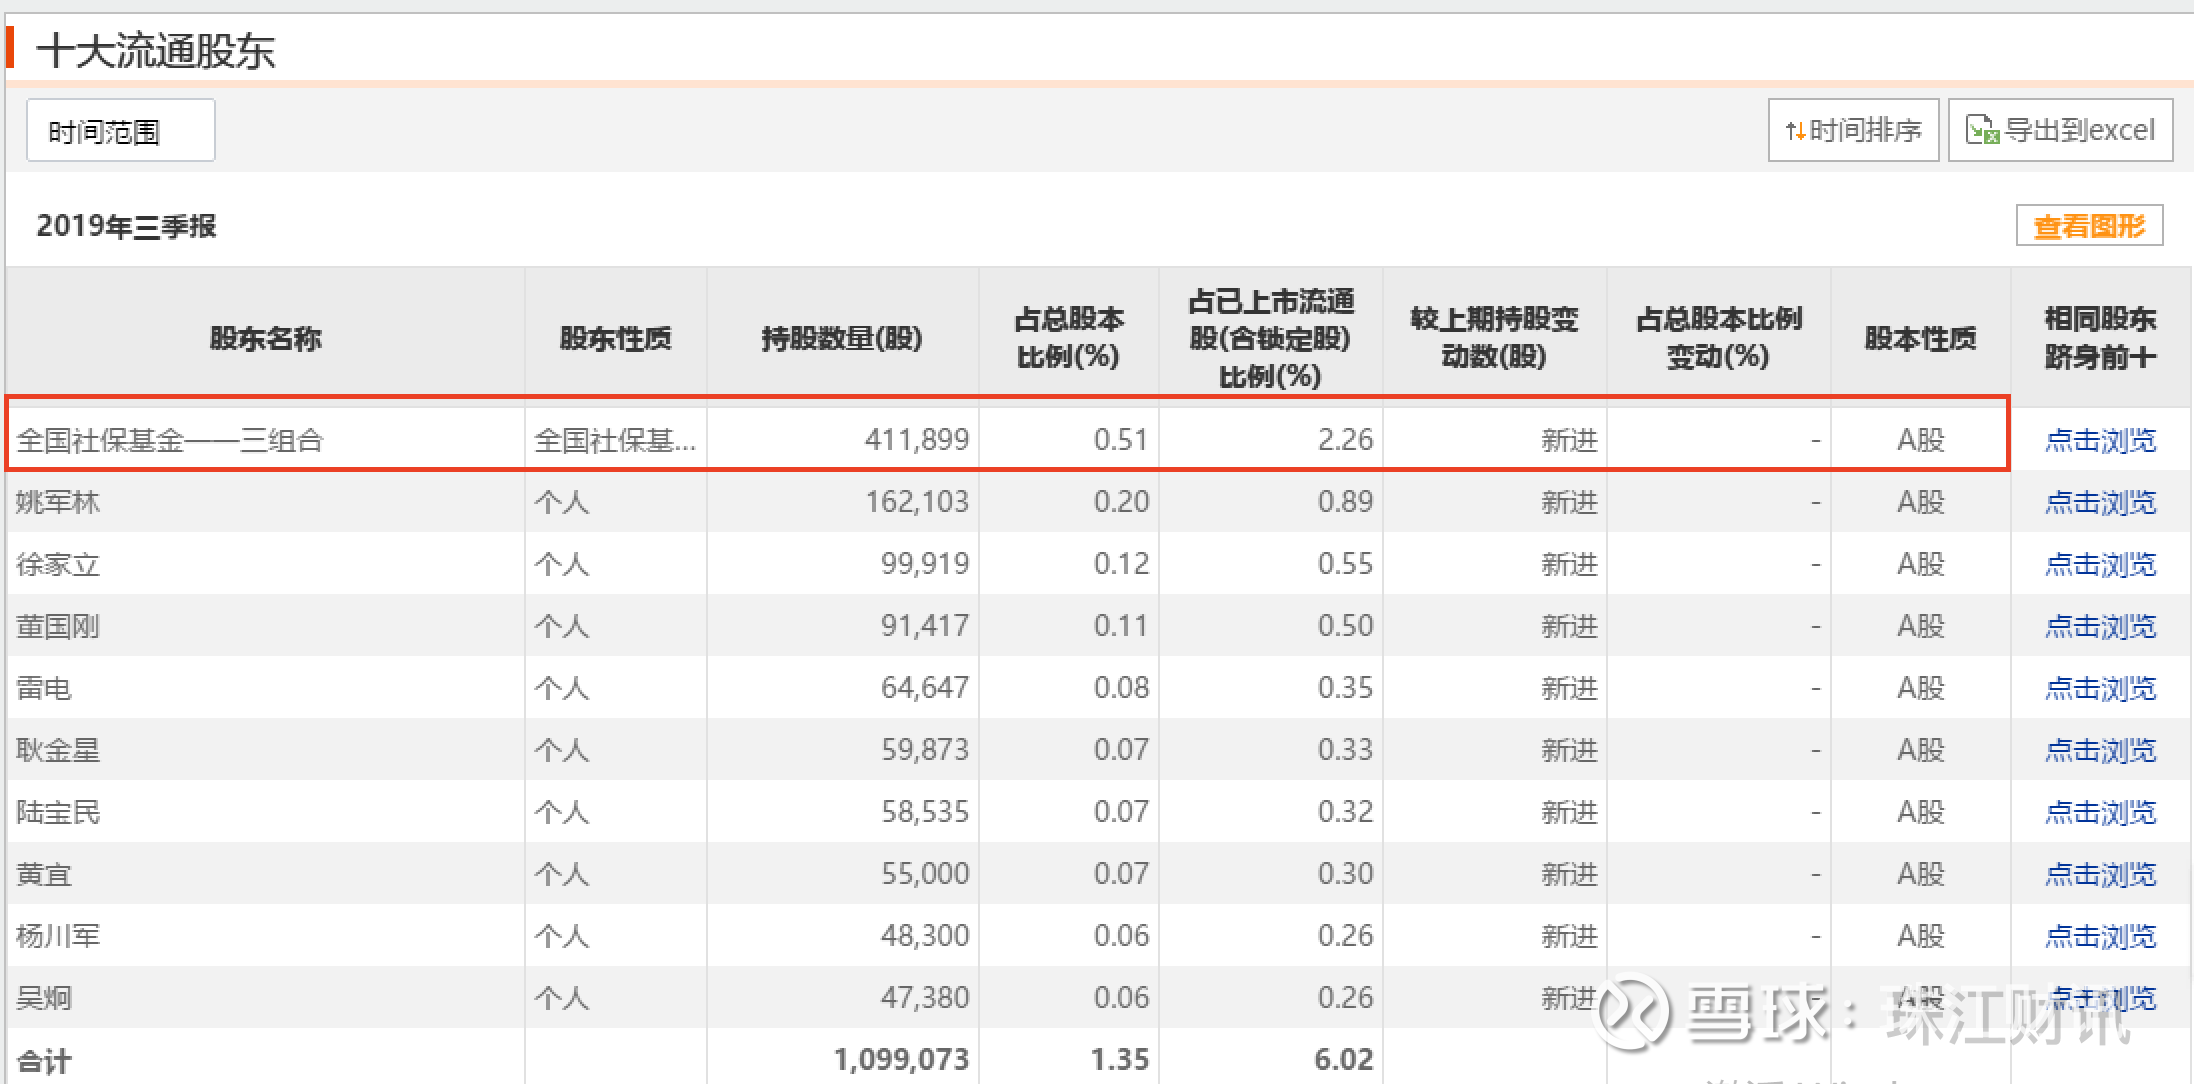Click the holding value 162,103
This screenshot has width=2194, height=1084.
pos(917,502)
